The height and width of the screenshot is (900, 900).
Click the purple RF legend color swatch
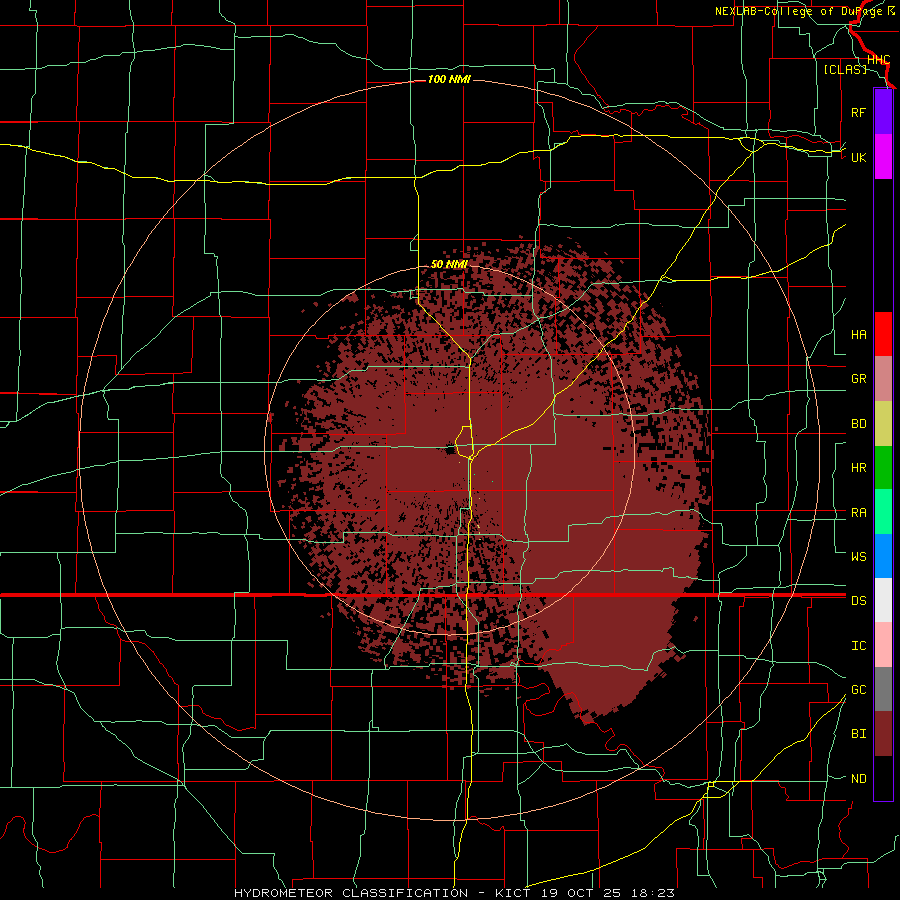[883, 112]
